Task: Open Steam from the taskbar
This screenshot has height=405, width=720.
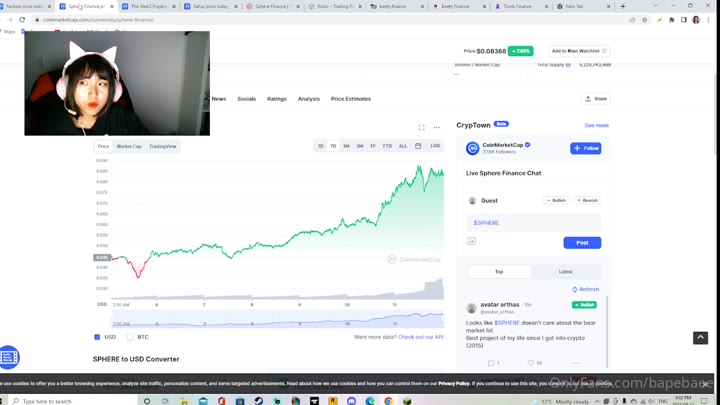Action: point(259,401)
